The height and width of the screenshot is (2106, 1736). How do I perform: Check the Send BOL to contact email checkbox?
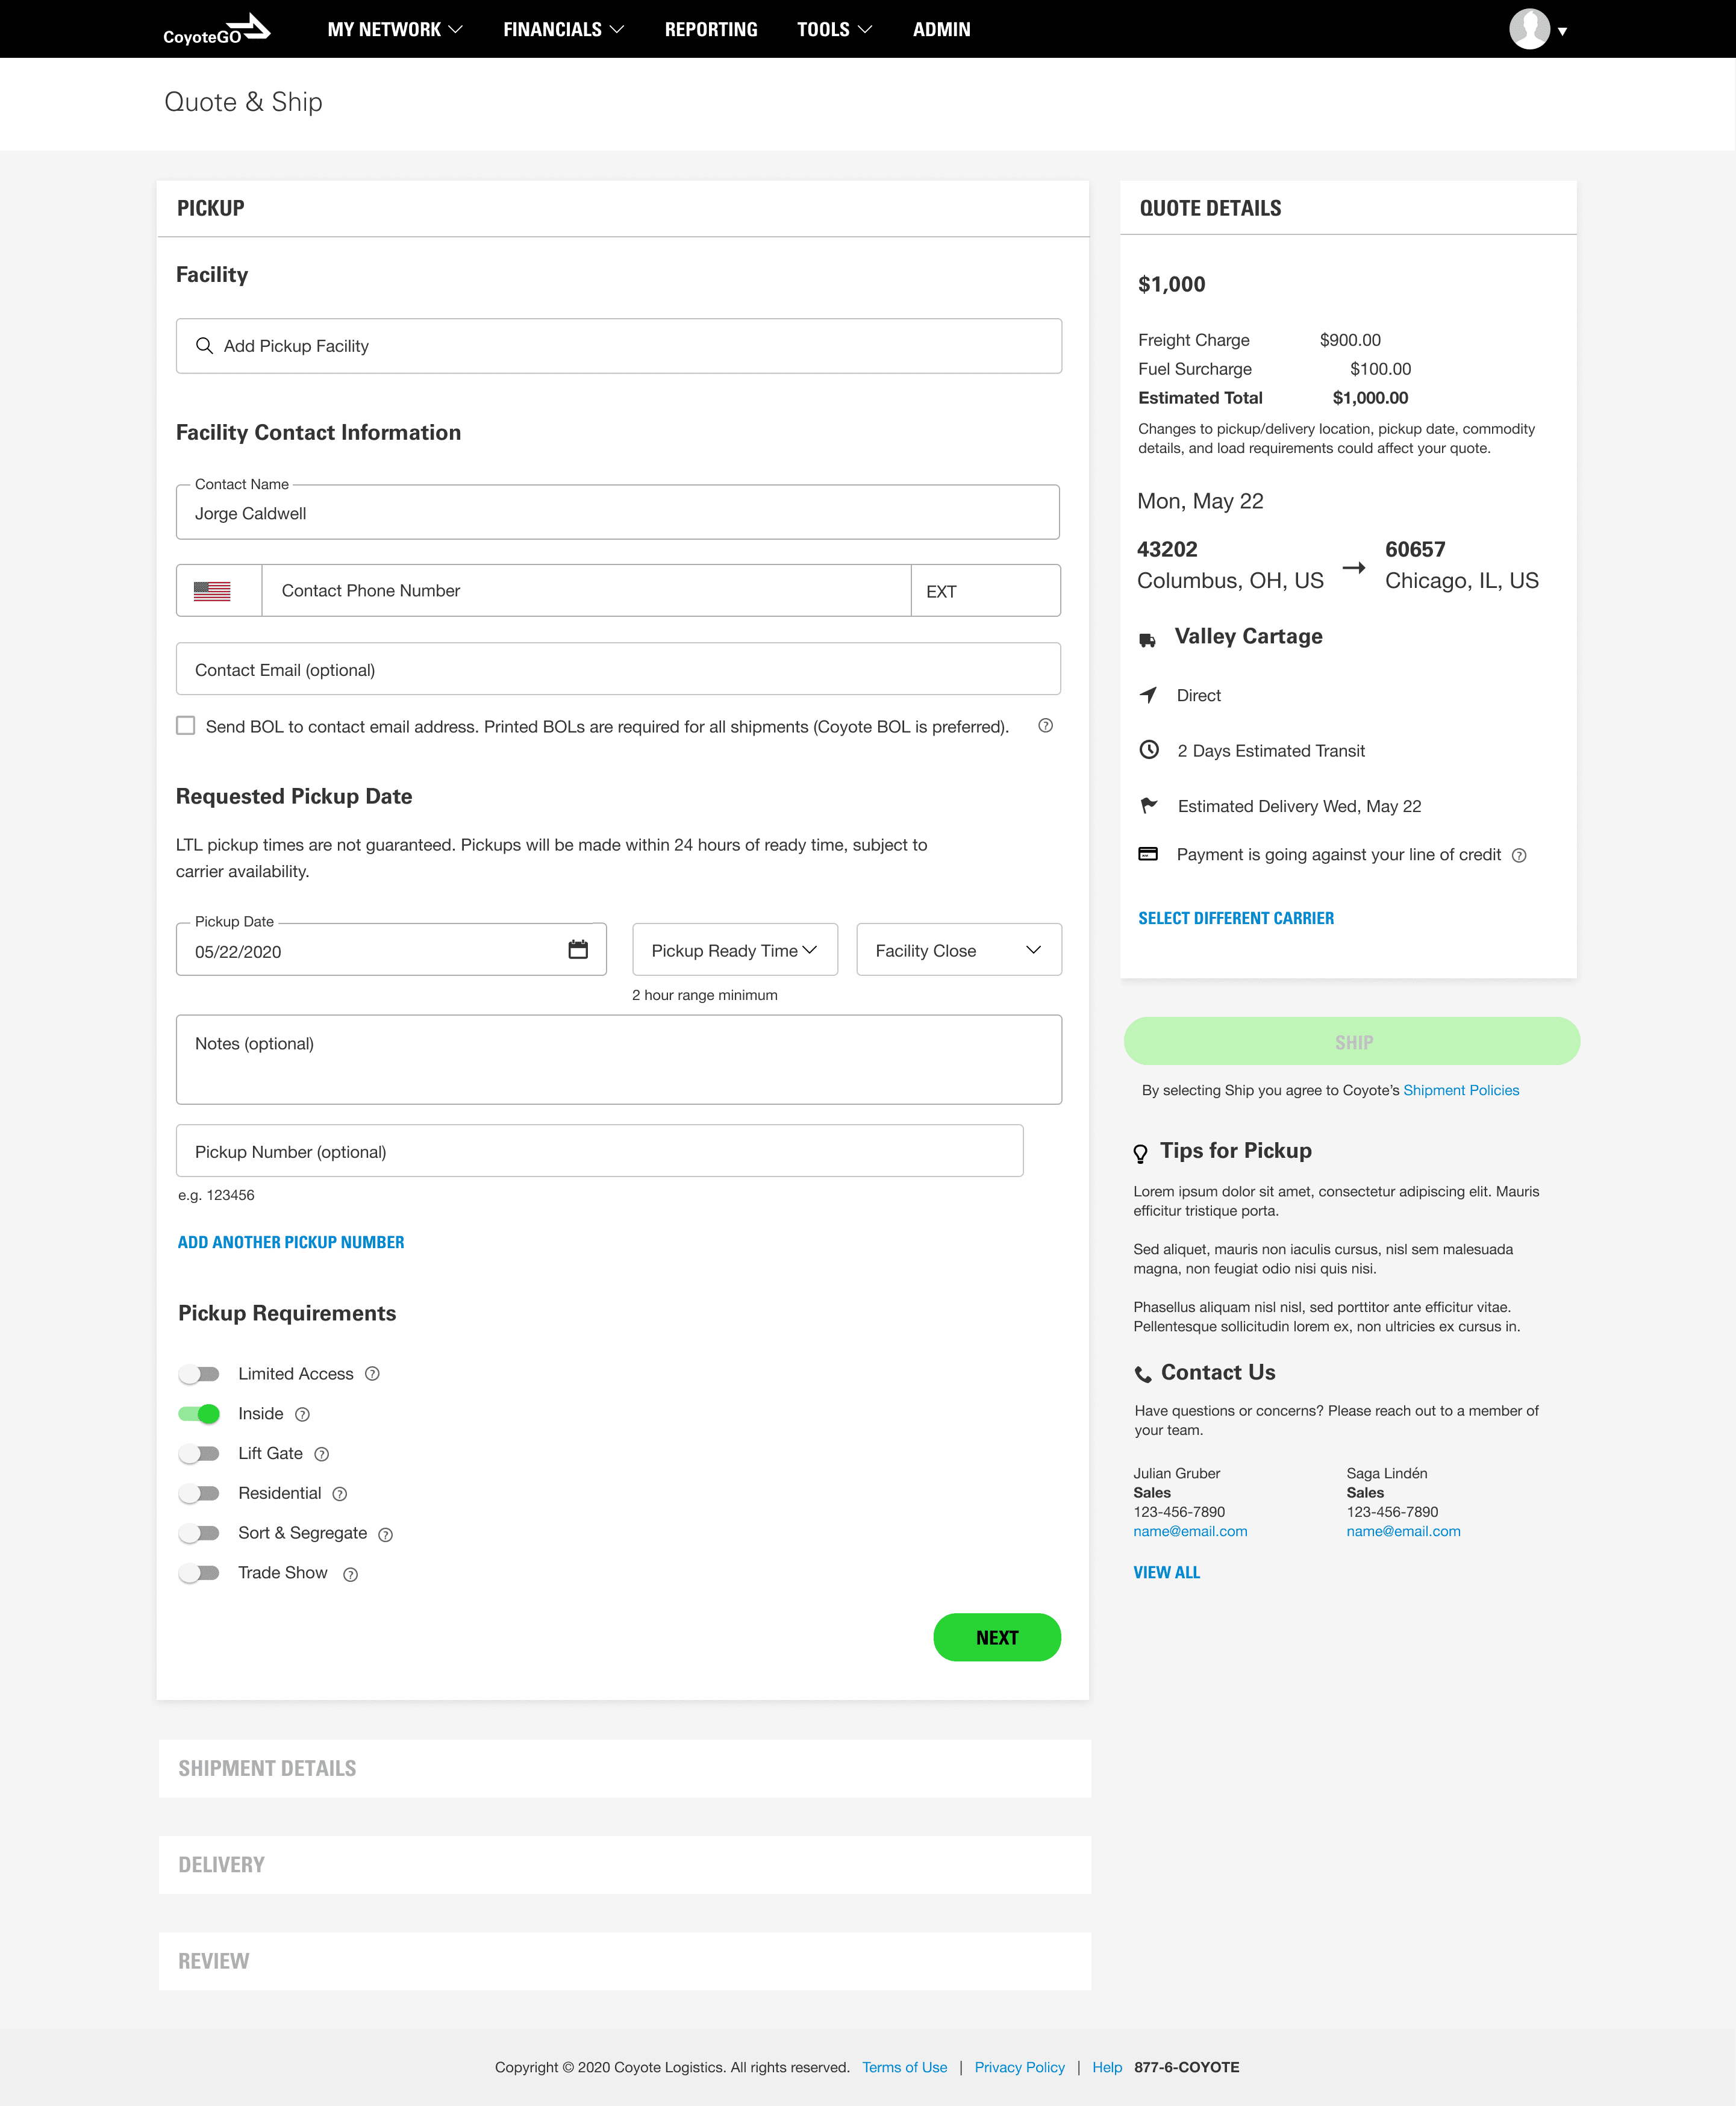tap(186, 726)
